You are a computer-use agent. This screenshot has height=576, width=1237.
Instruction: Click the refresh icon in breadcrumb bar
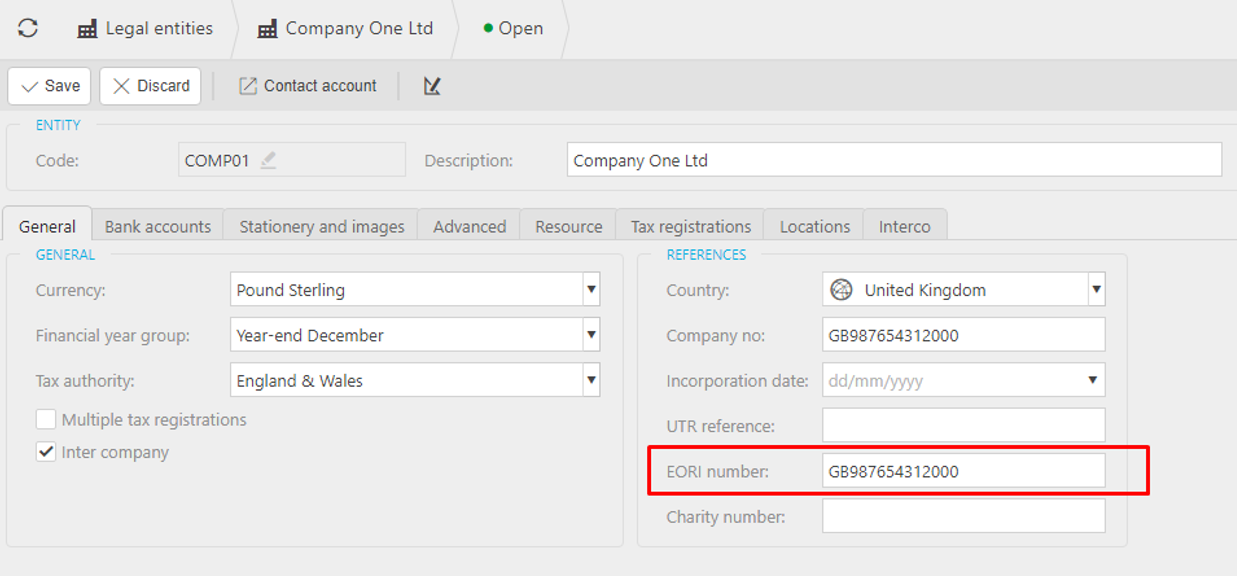tap(28, 28)
